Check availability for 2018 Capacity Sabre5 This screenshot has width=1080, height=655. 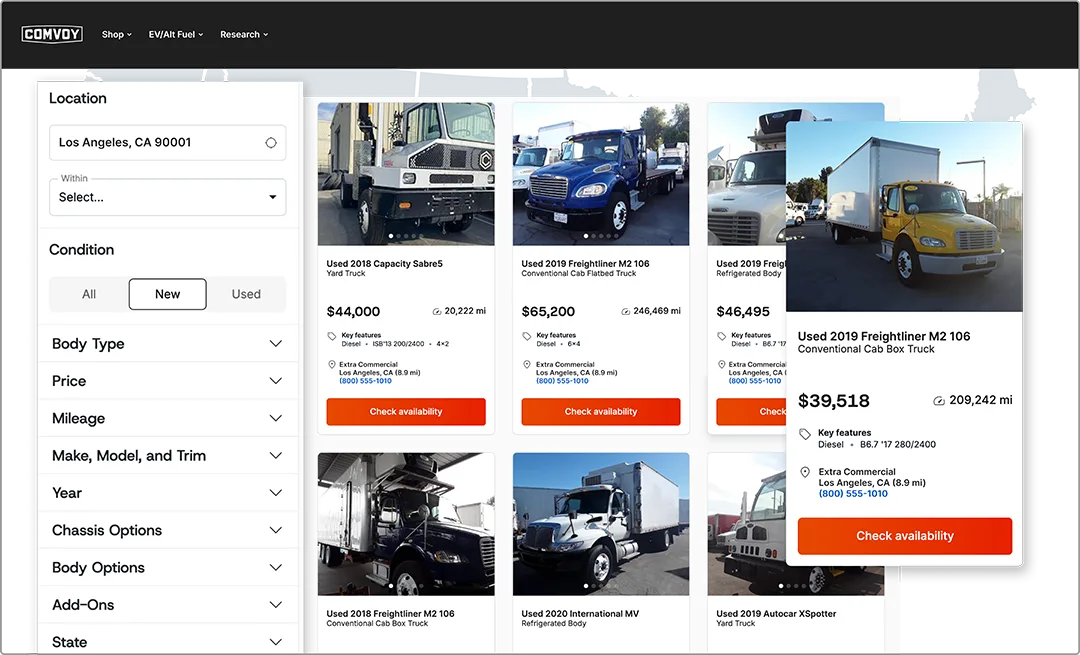pyautogui.click(x=406, y=411)
